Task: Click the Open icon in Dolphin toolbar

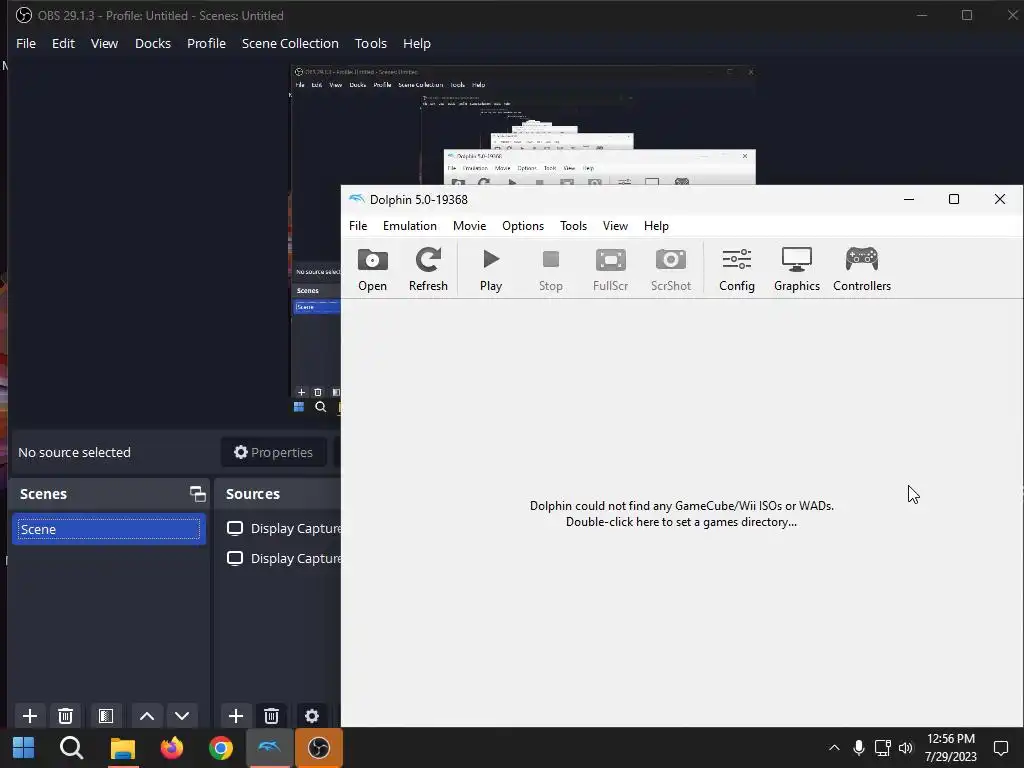Action: [x=372, y=269]
